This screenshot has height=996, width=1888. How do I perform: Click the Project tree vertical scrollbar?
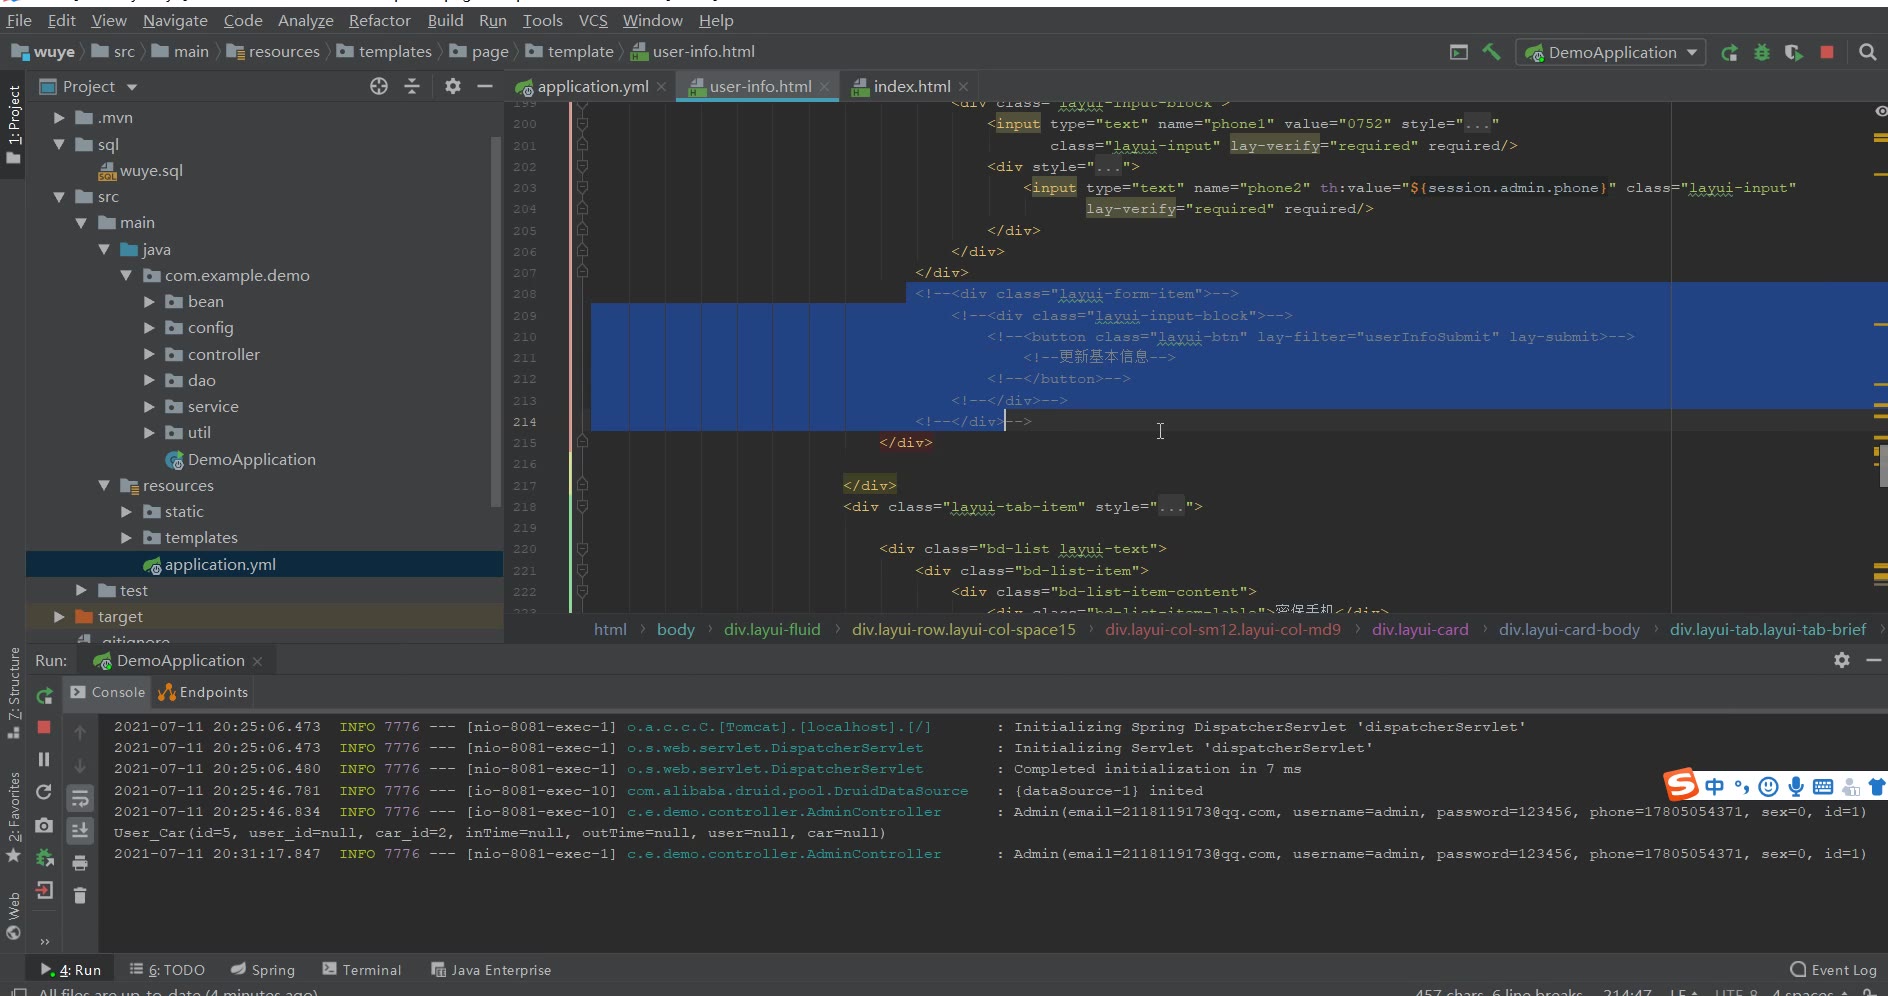point(495,320)
